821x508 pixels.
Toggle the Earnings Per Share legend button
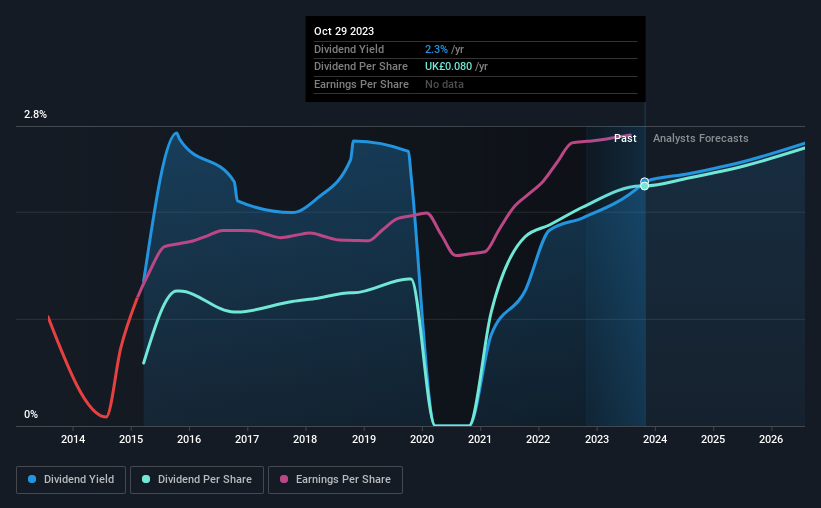coord(335,480)
